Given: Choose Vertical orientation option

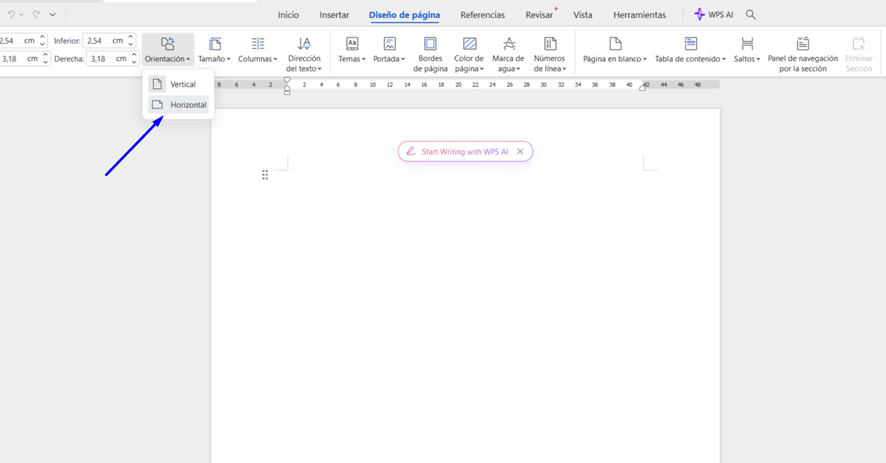Looking at the screenshot, I should pos(180,84).
